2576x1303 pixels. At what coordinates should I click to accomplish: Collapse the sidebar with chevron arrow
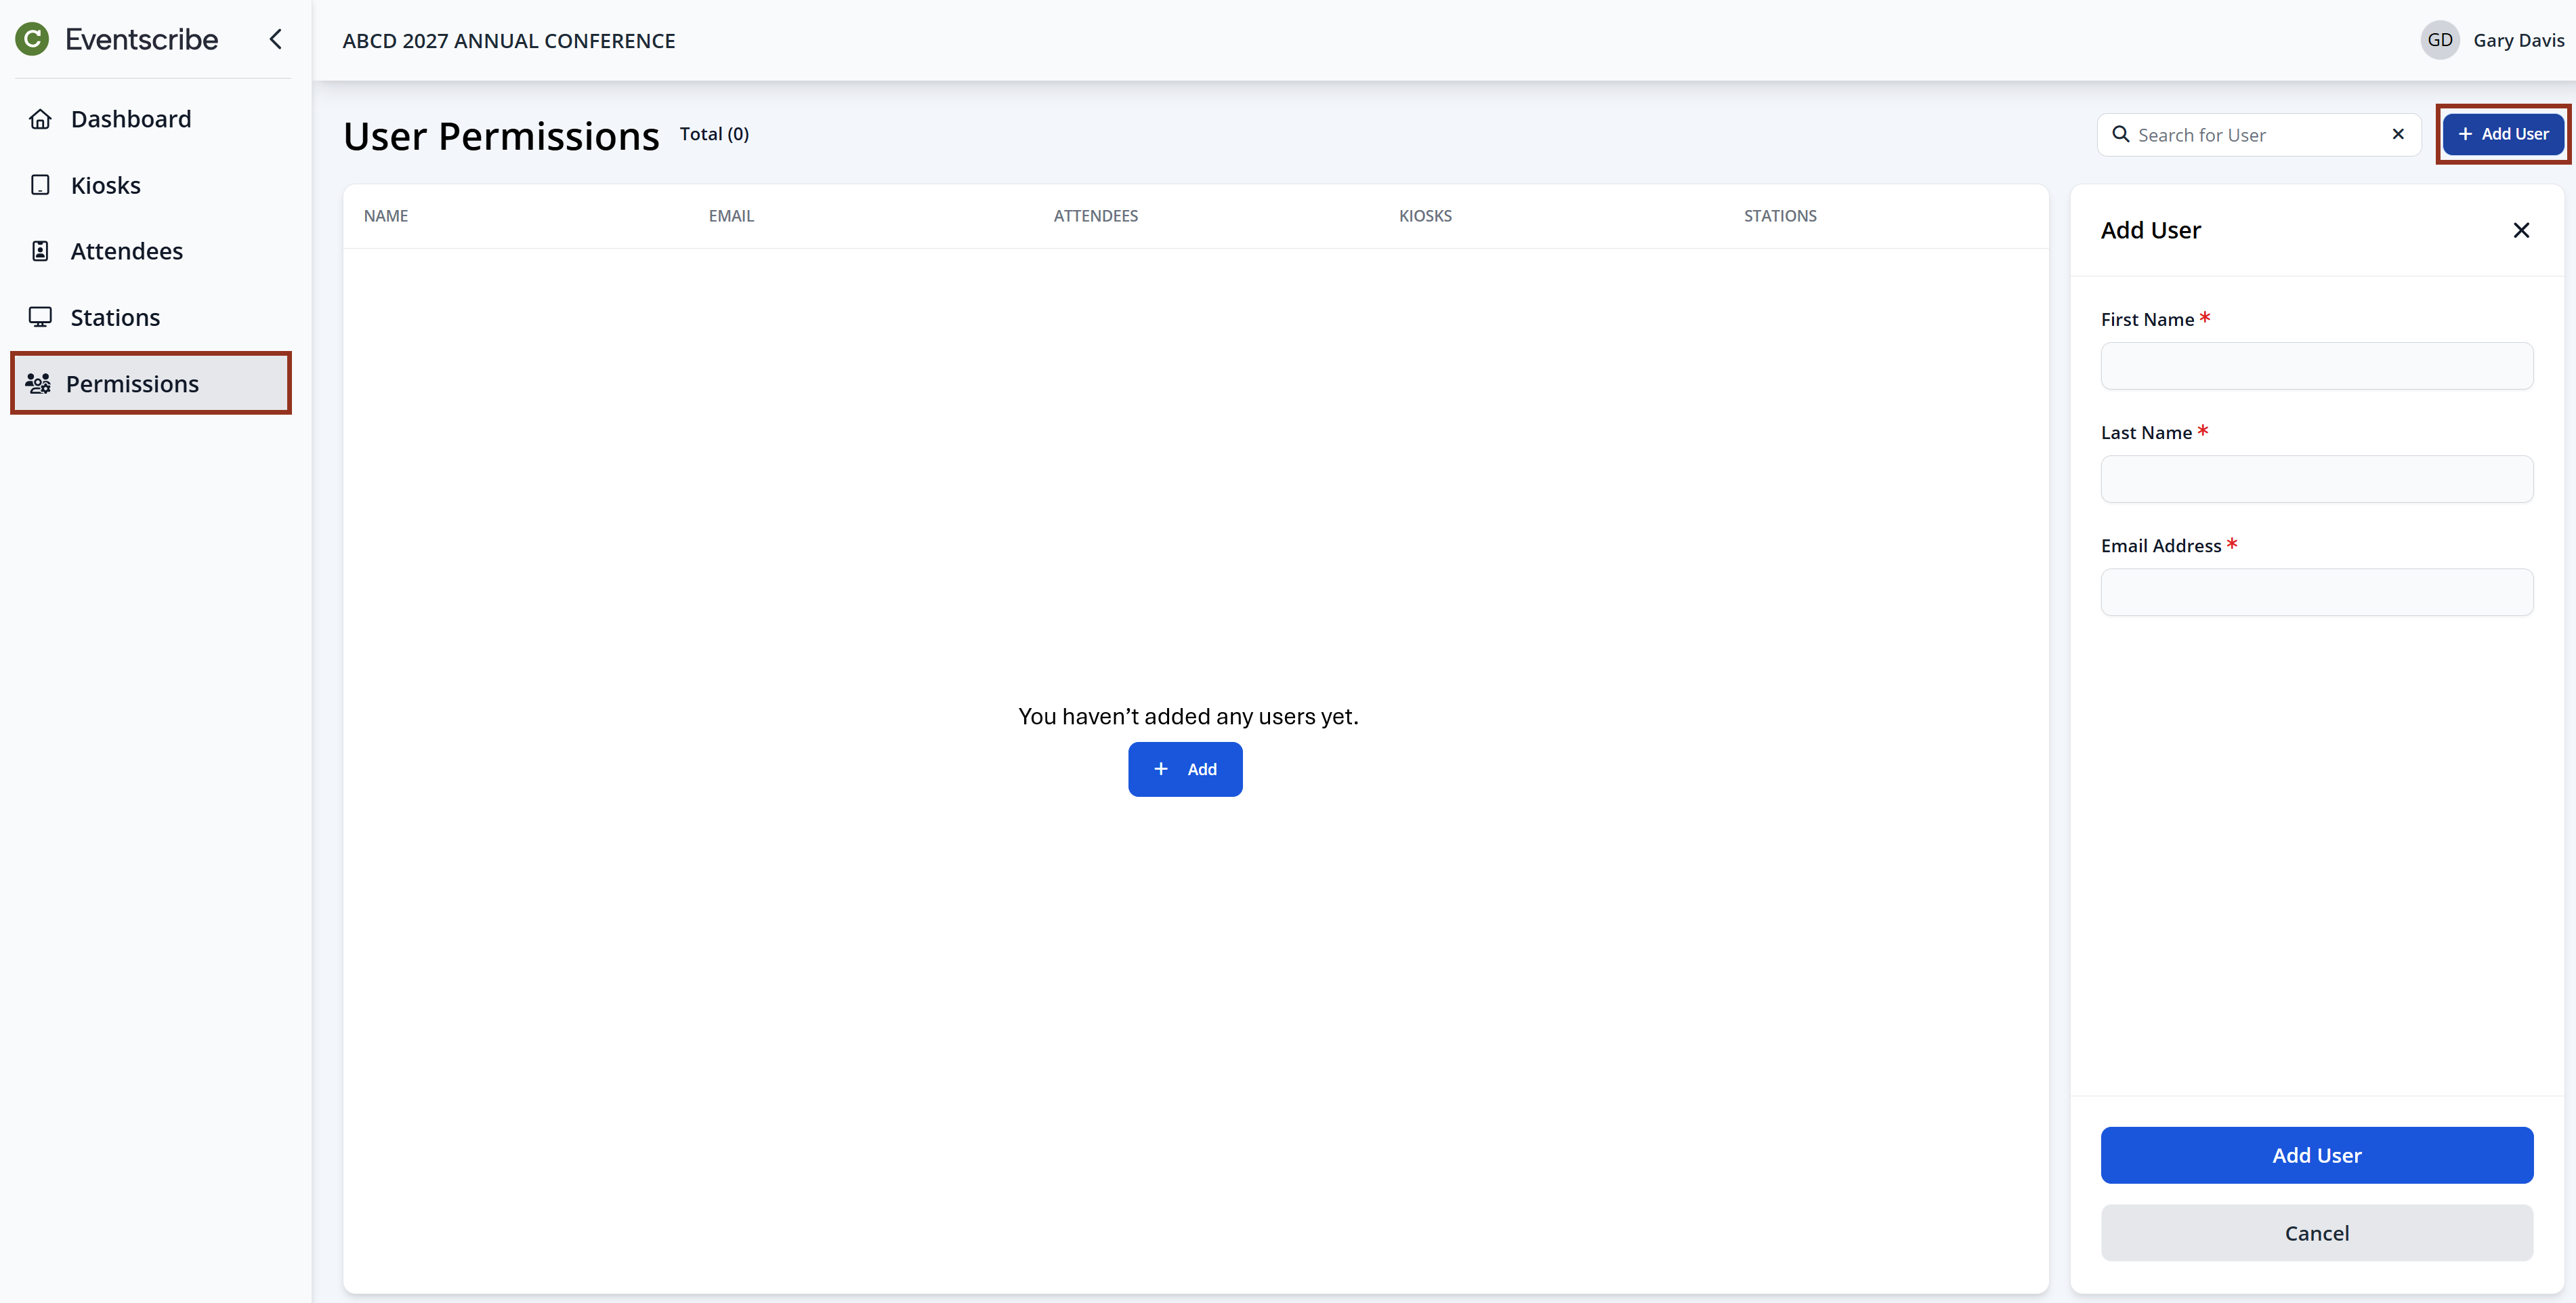tap(276, 39)
